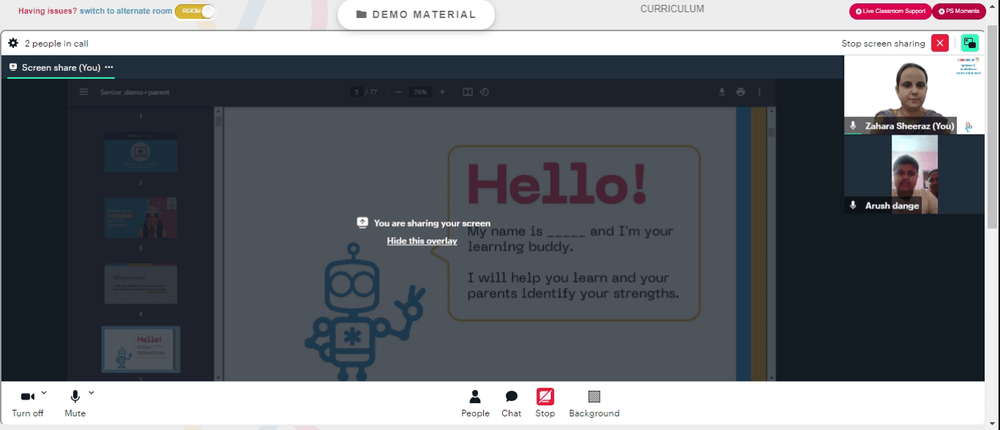Screen dimensions: 1000x430
Task: Click Live Classroom Support button
Action: (x=890, y=11)
